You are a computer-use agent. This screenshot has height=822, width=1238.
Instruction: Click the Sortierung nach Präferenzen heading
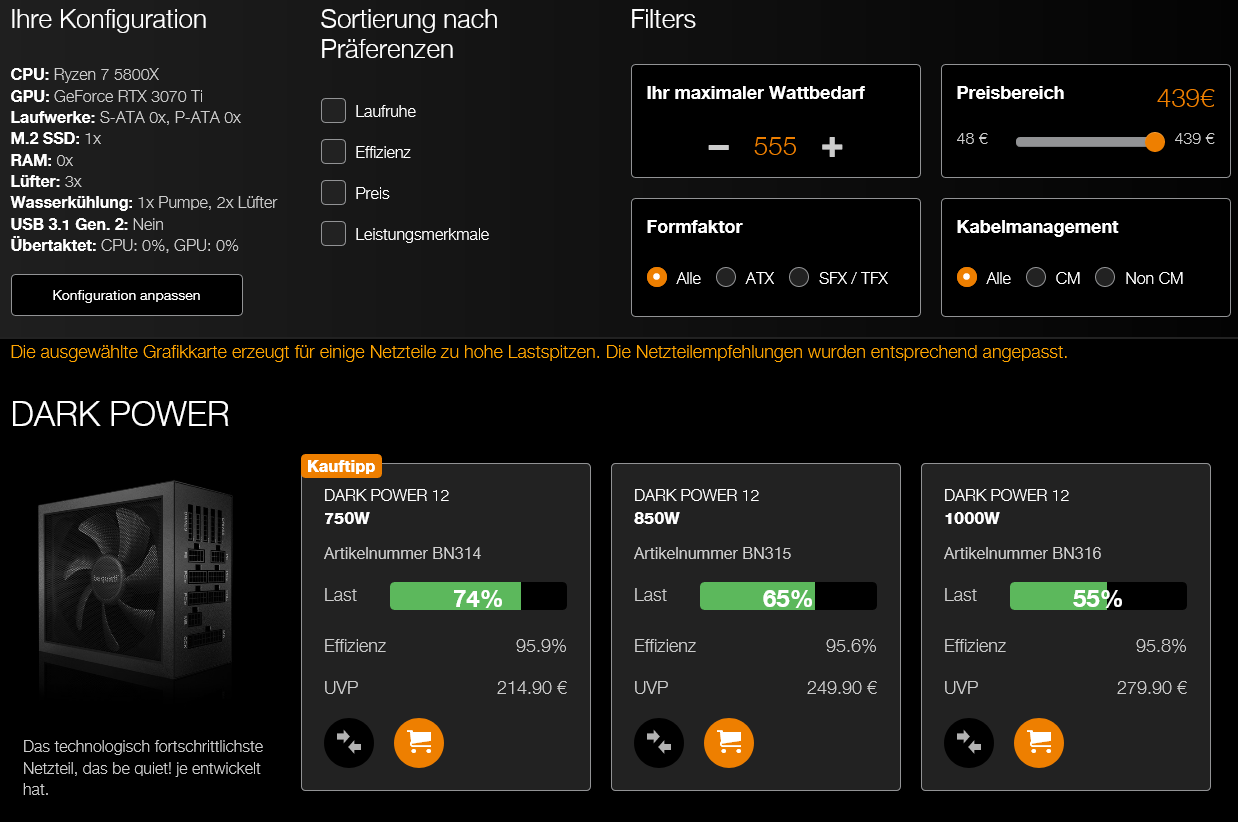tap(409, 34)
